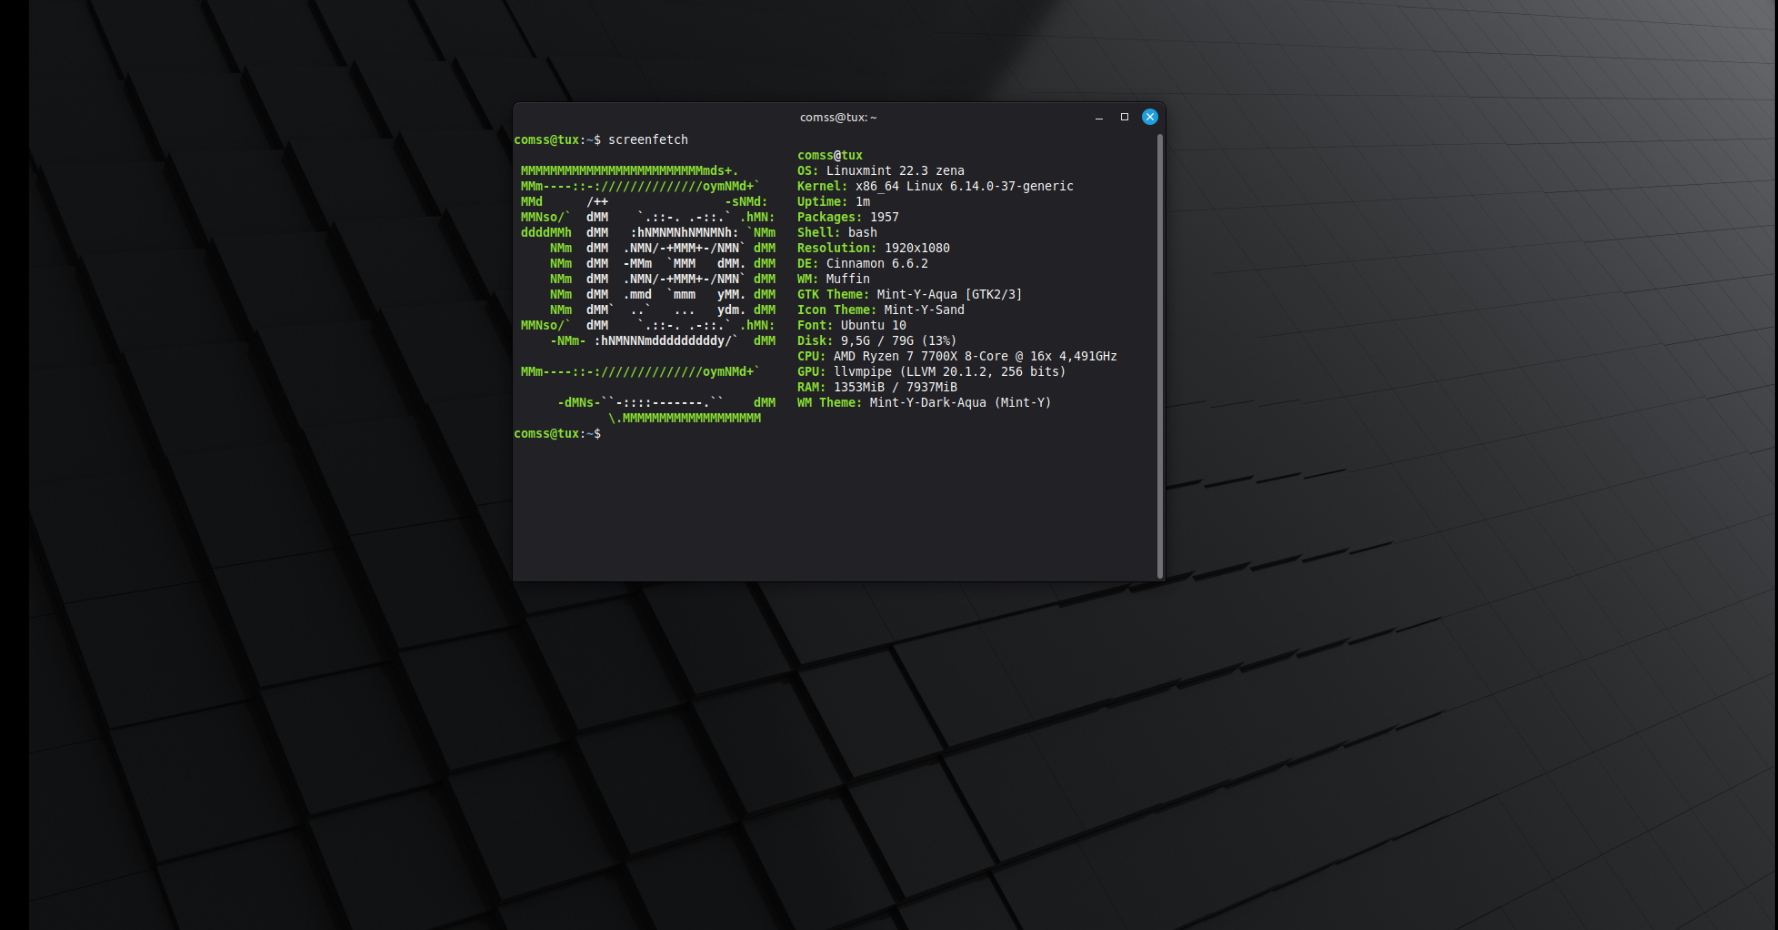Maximize the comss@tux terminal window
The height and width of the screenshot is (930, 1778).
[1124, 117]
